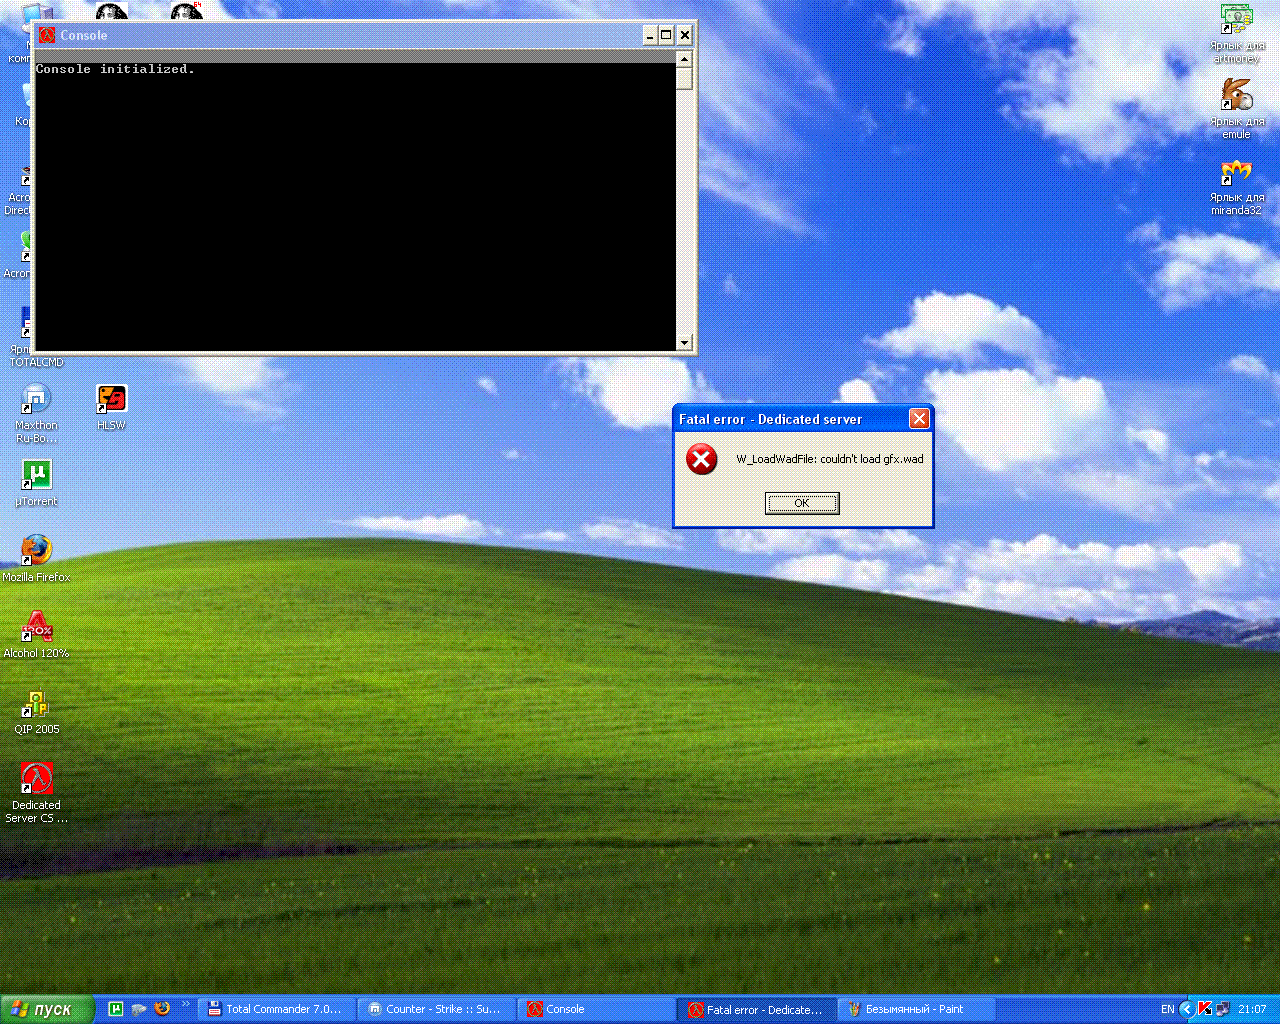
Task: Open the пуск Start menu
Action: point(47,1009)
